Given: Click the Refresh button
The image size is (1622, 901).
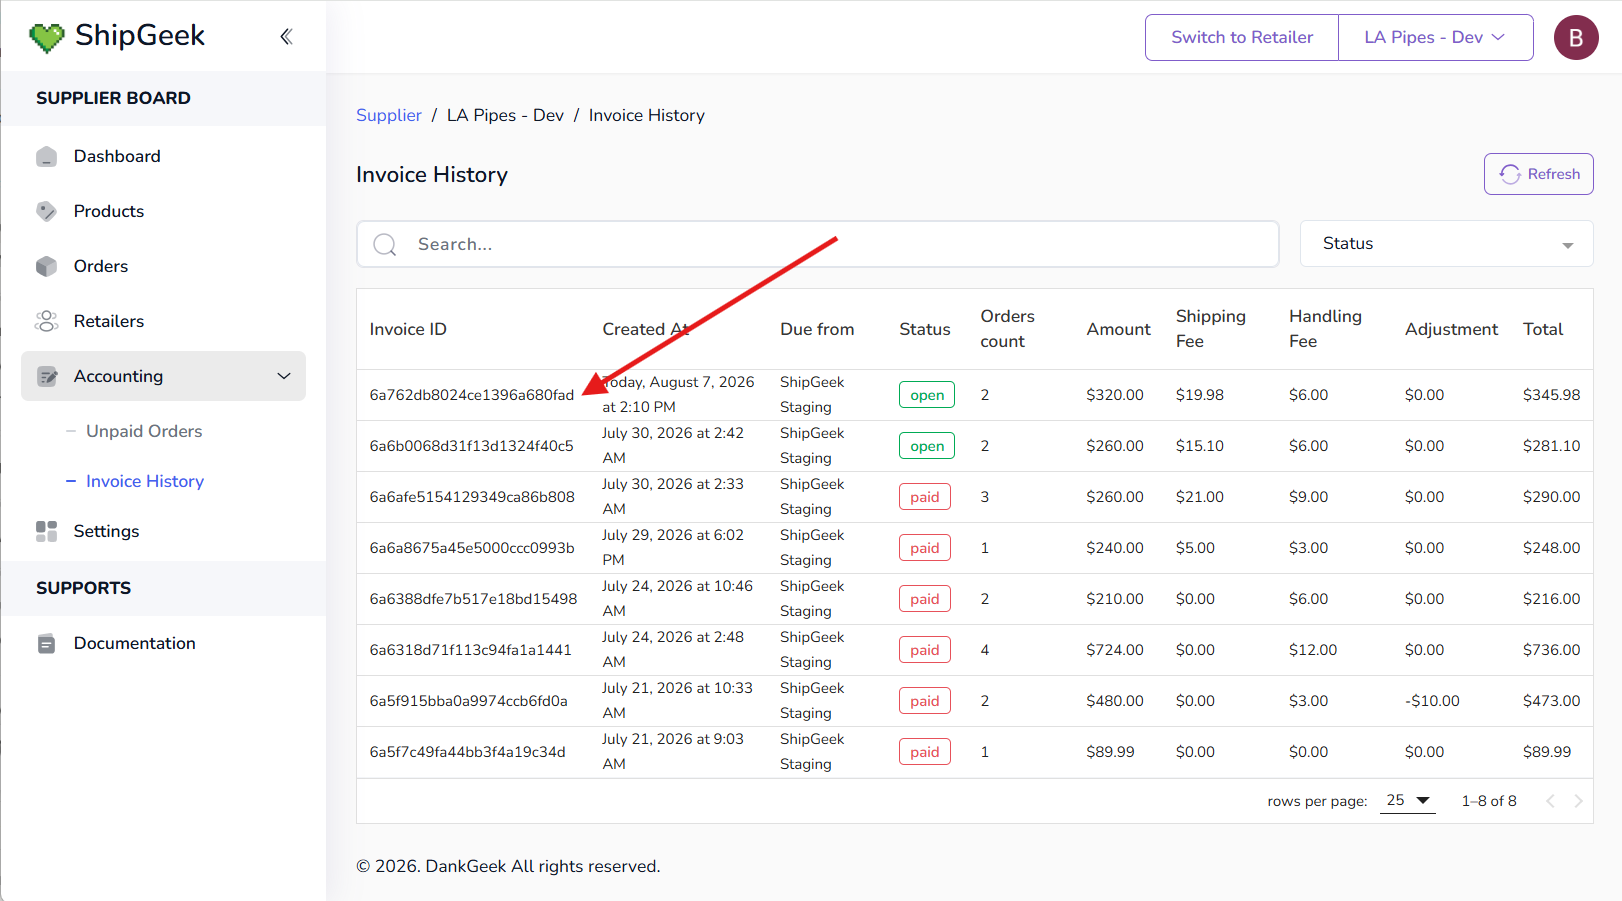Looking at the screenshot, I should pos(1538,174).
